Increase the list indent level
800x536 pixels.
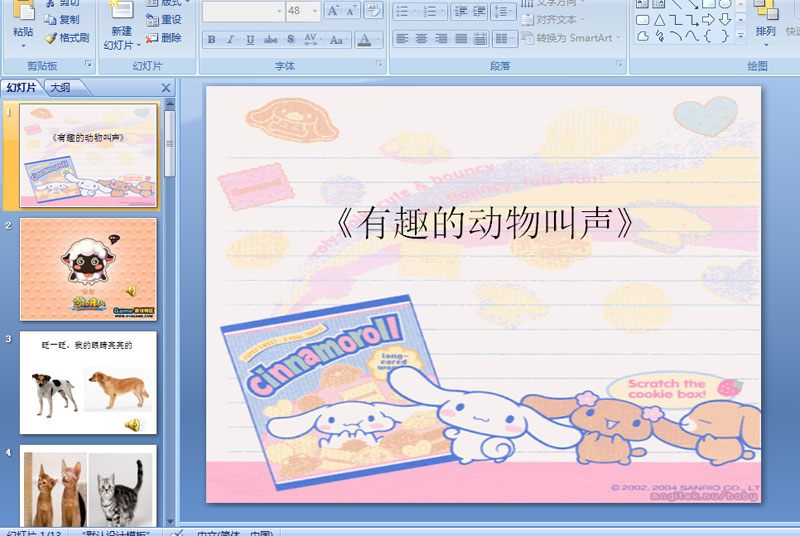coord(479,11)
